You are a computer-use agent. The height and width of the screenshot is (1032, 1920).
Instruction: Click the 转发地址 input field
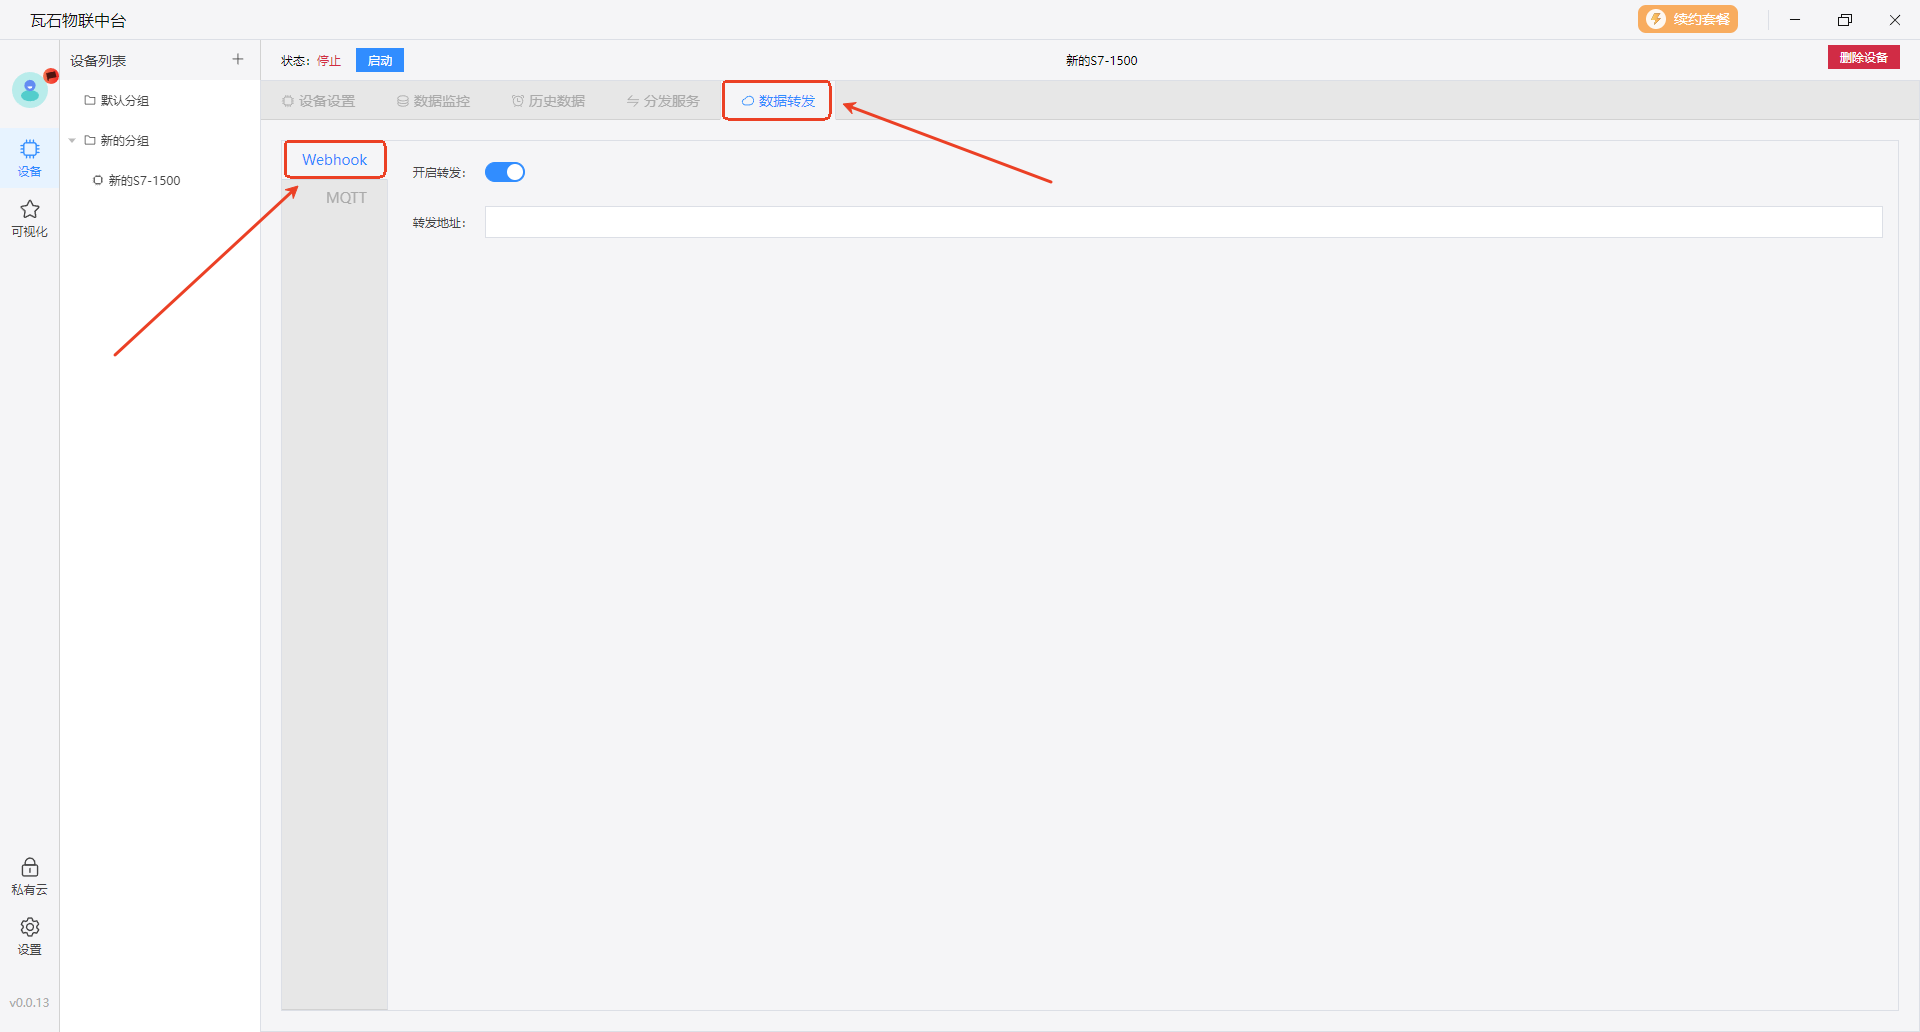coord(1183,222)
